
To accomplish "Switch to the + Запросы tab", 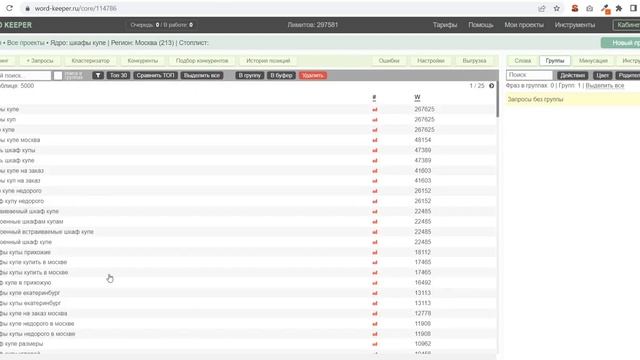I will pos(40,61).
